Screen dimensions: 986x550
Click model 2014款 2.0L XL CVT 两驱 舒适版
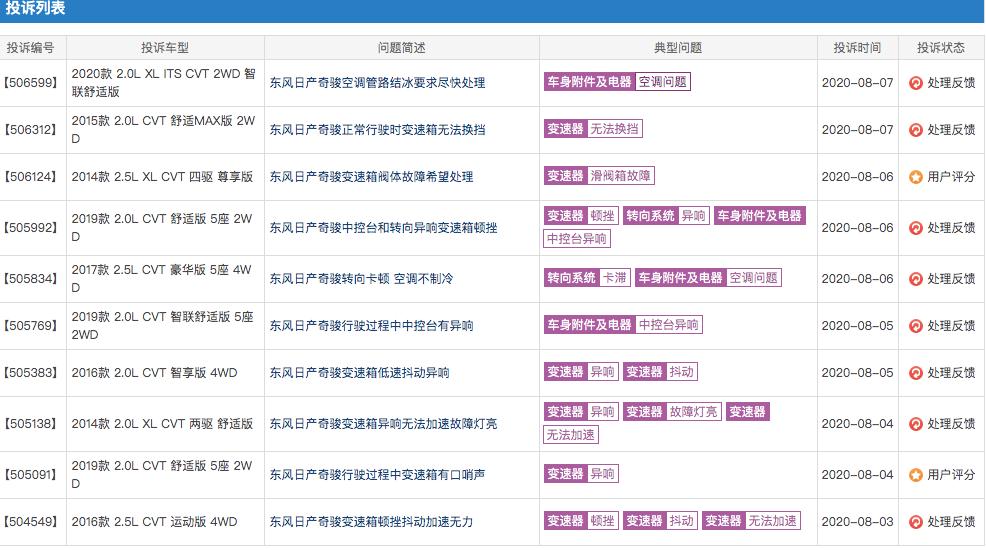(x=162, y=424)
